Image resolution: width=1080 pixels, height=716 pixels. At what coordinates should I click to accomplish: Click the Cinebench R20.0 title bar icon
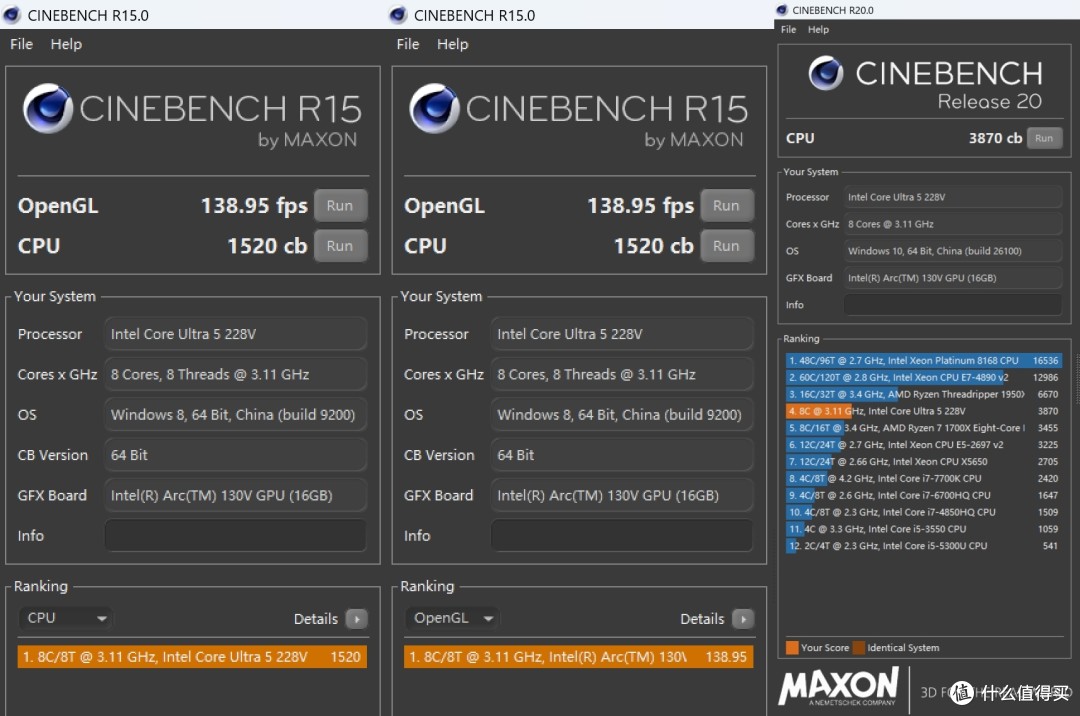(x=782, y=10)
